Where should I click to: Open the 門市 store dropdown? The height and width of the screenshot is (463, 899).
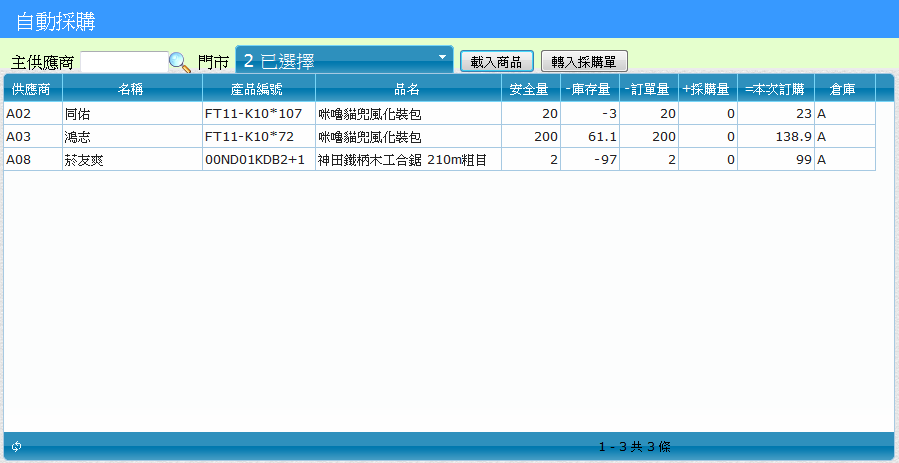tap(344, 60)
